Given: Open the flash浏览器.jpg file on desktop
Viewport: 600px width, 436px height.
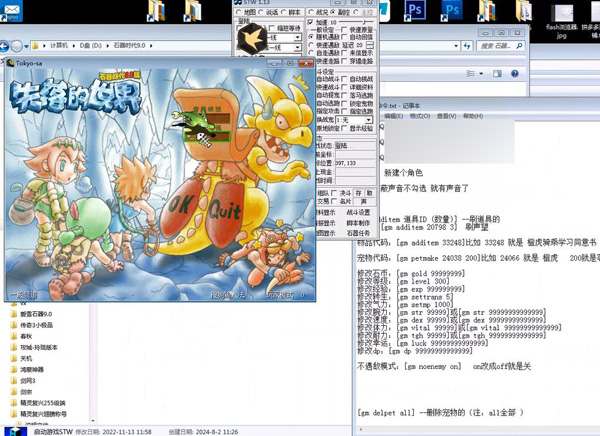Looking at the screenshot, I should (x=561, y=20).
